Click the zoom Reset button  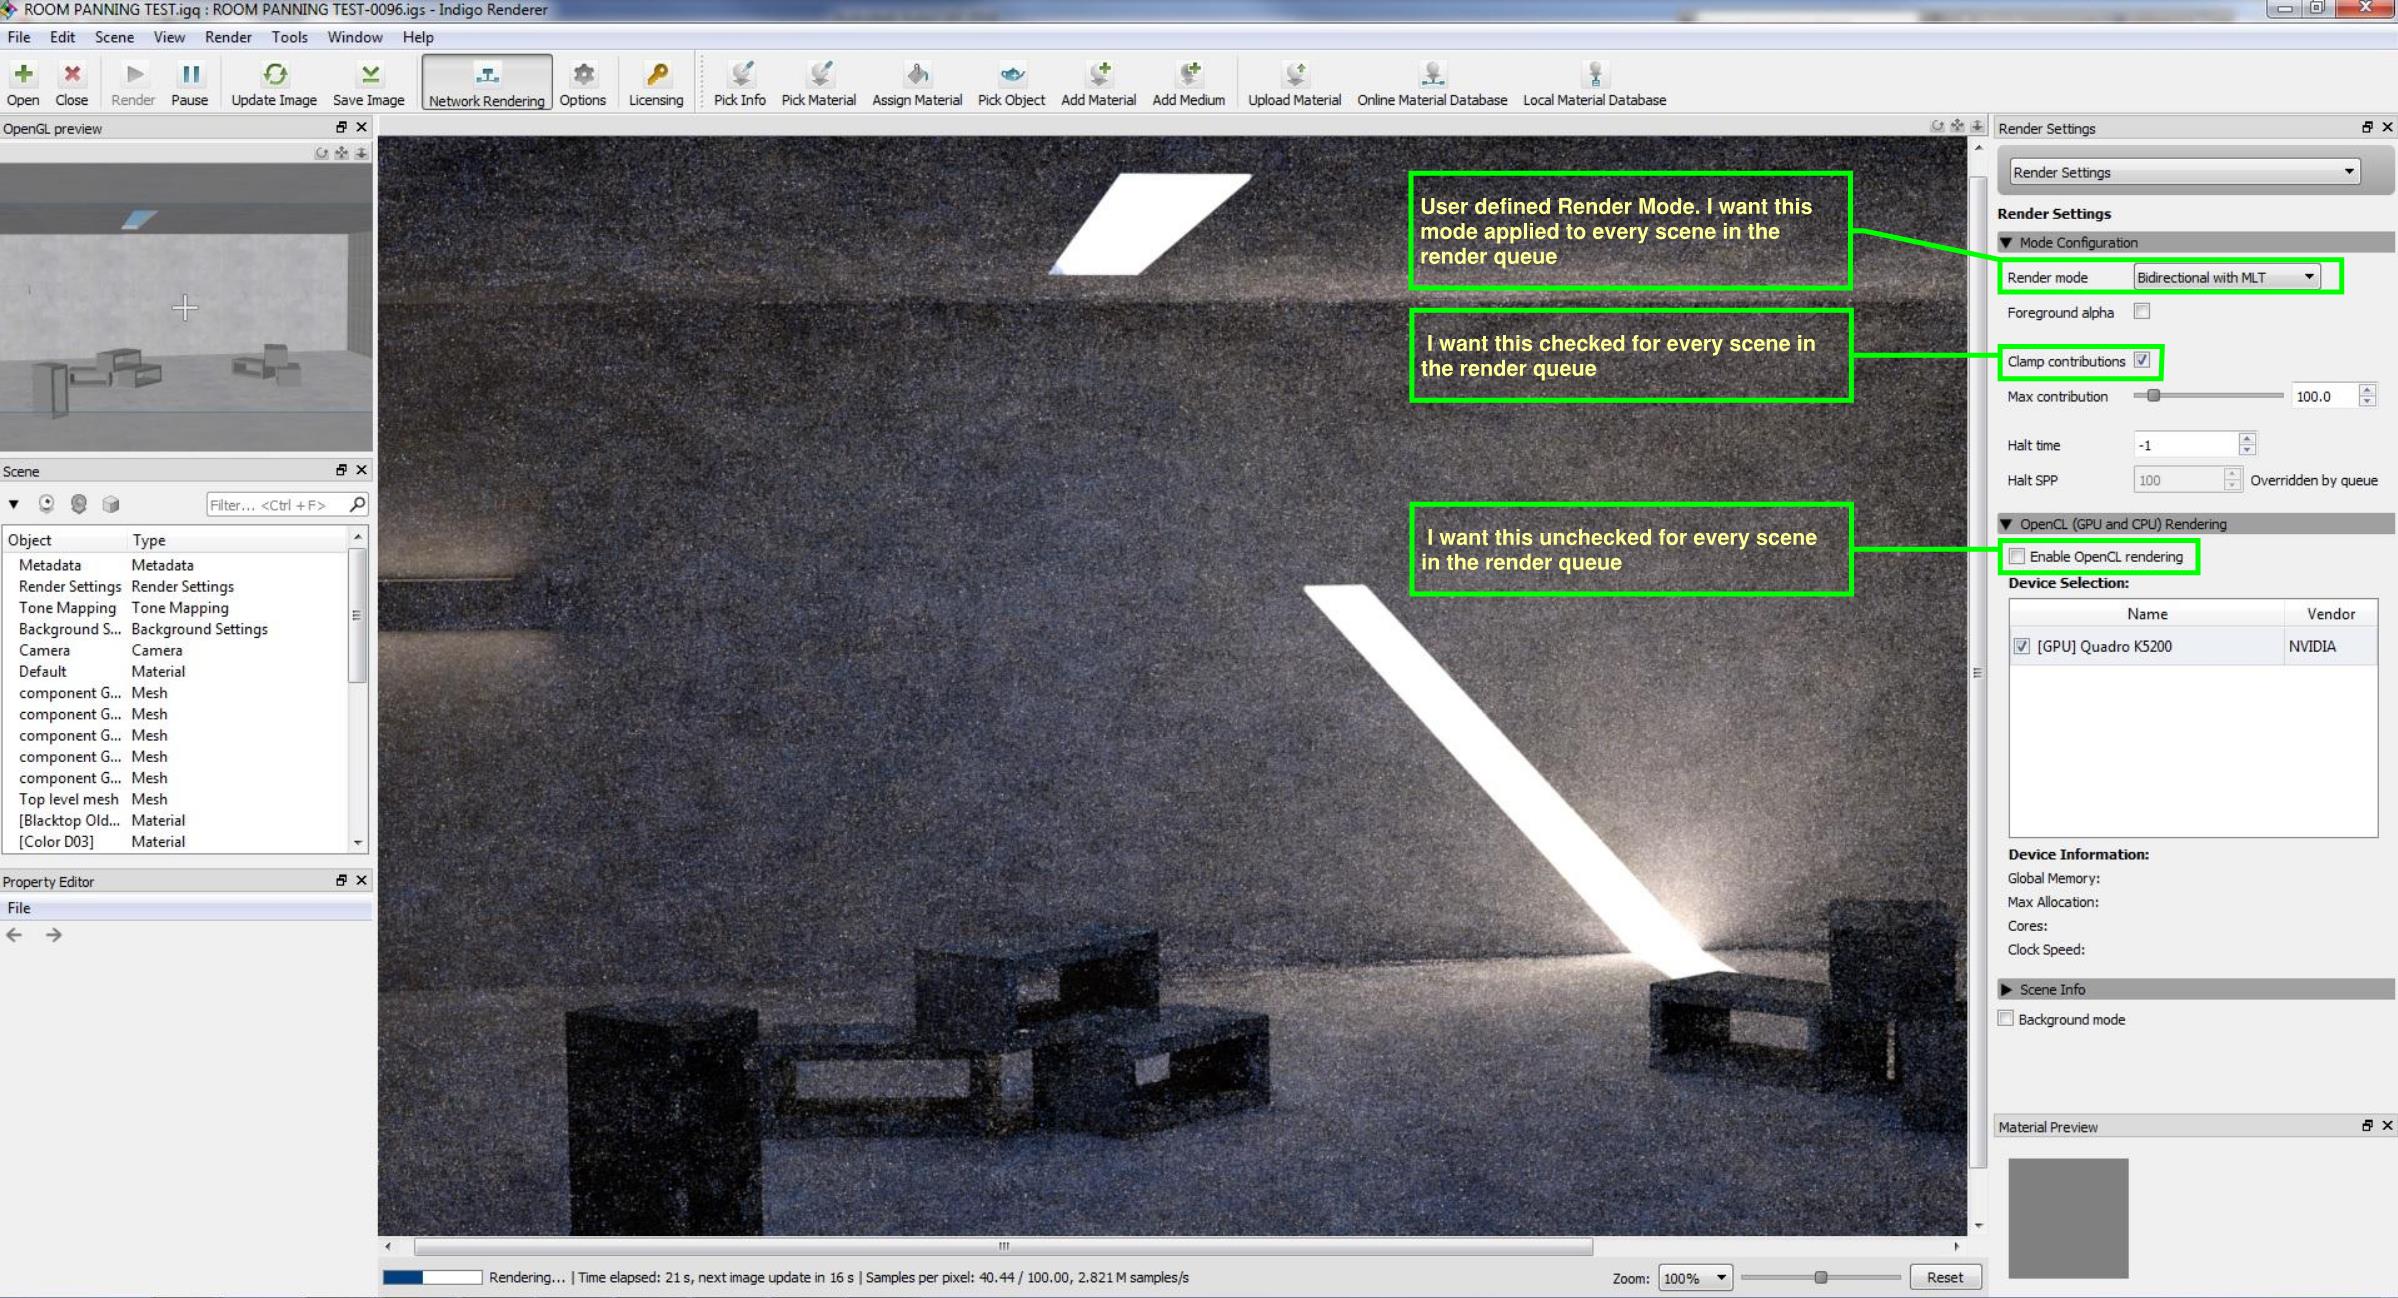coord(1944,1278)
